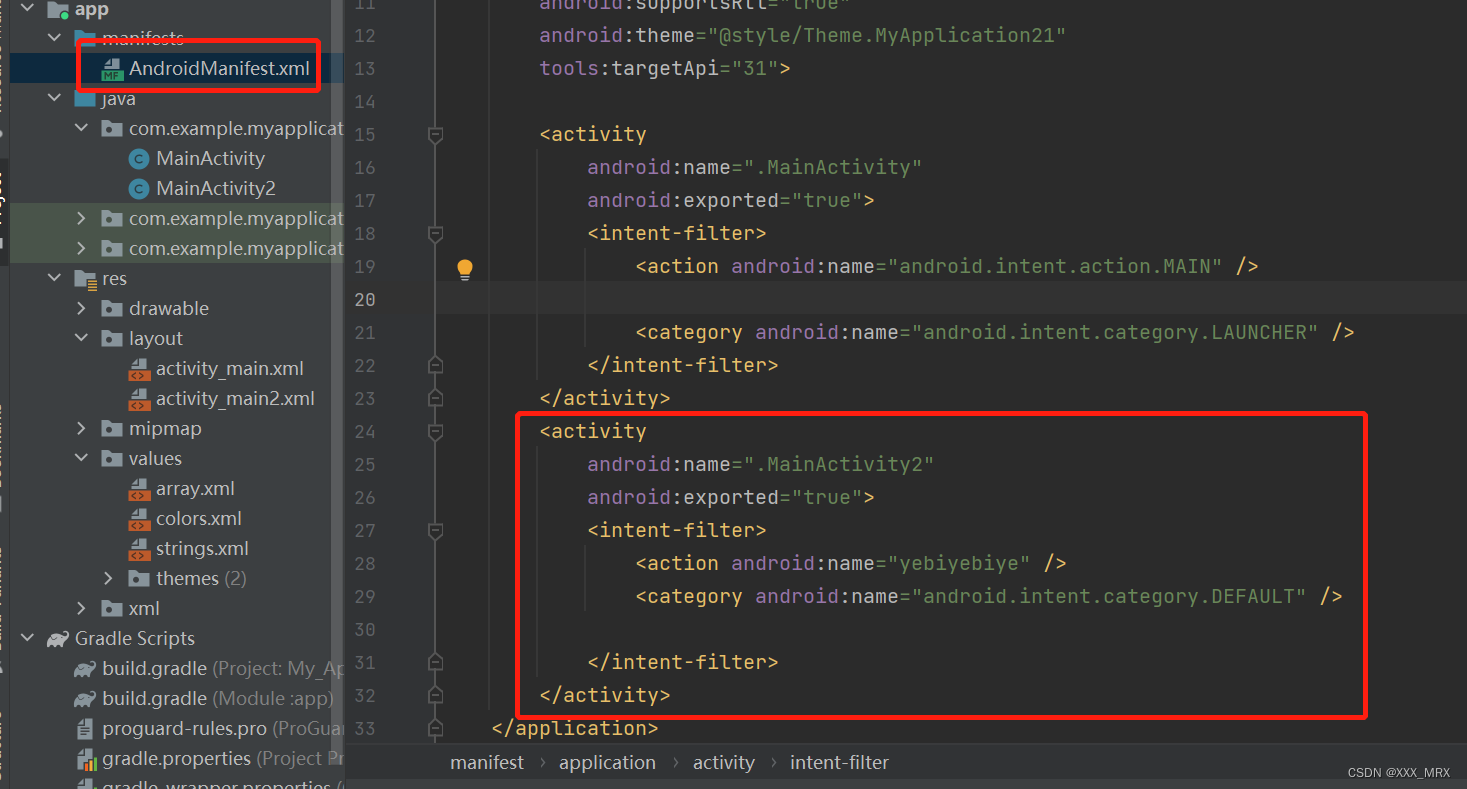Select the manifest breadcrumb

coord(487,762)
